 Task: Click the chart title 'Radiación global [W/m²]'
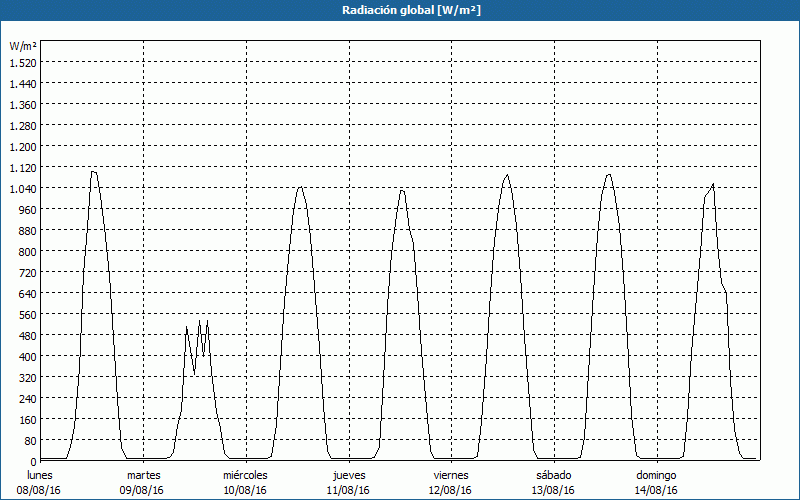pyautogui.click(x=399, y=10)
